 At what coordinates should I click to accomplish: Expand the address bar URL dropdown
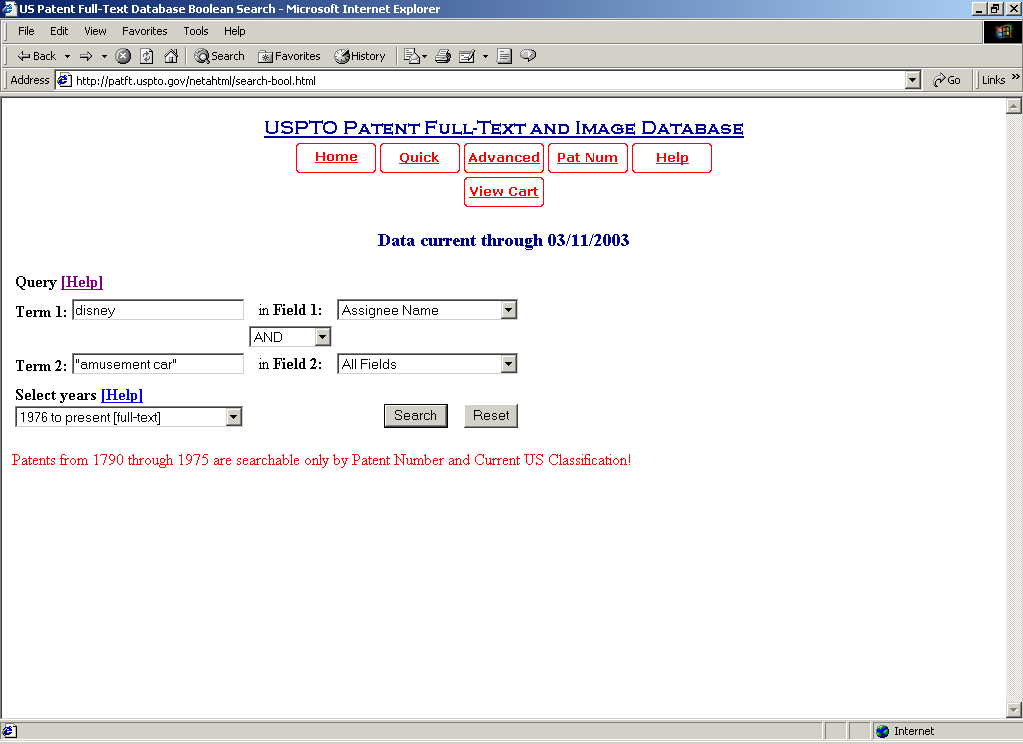point(913,80)
